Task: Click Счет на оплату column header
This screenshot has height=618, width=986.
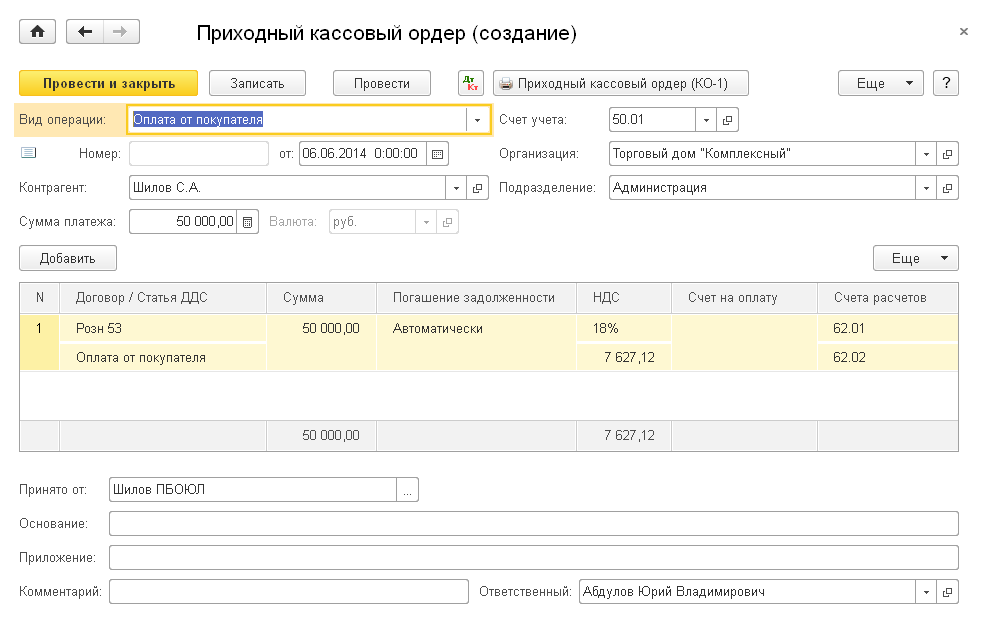Action: (745, 298)
